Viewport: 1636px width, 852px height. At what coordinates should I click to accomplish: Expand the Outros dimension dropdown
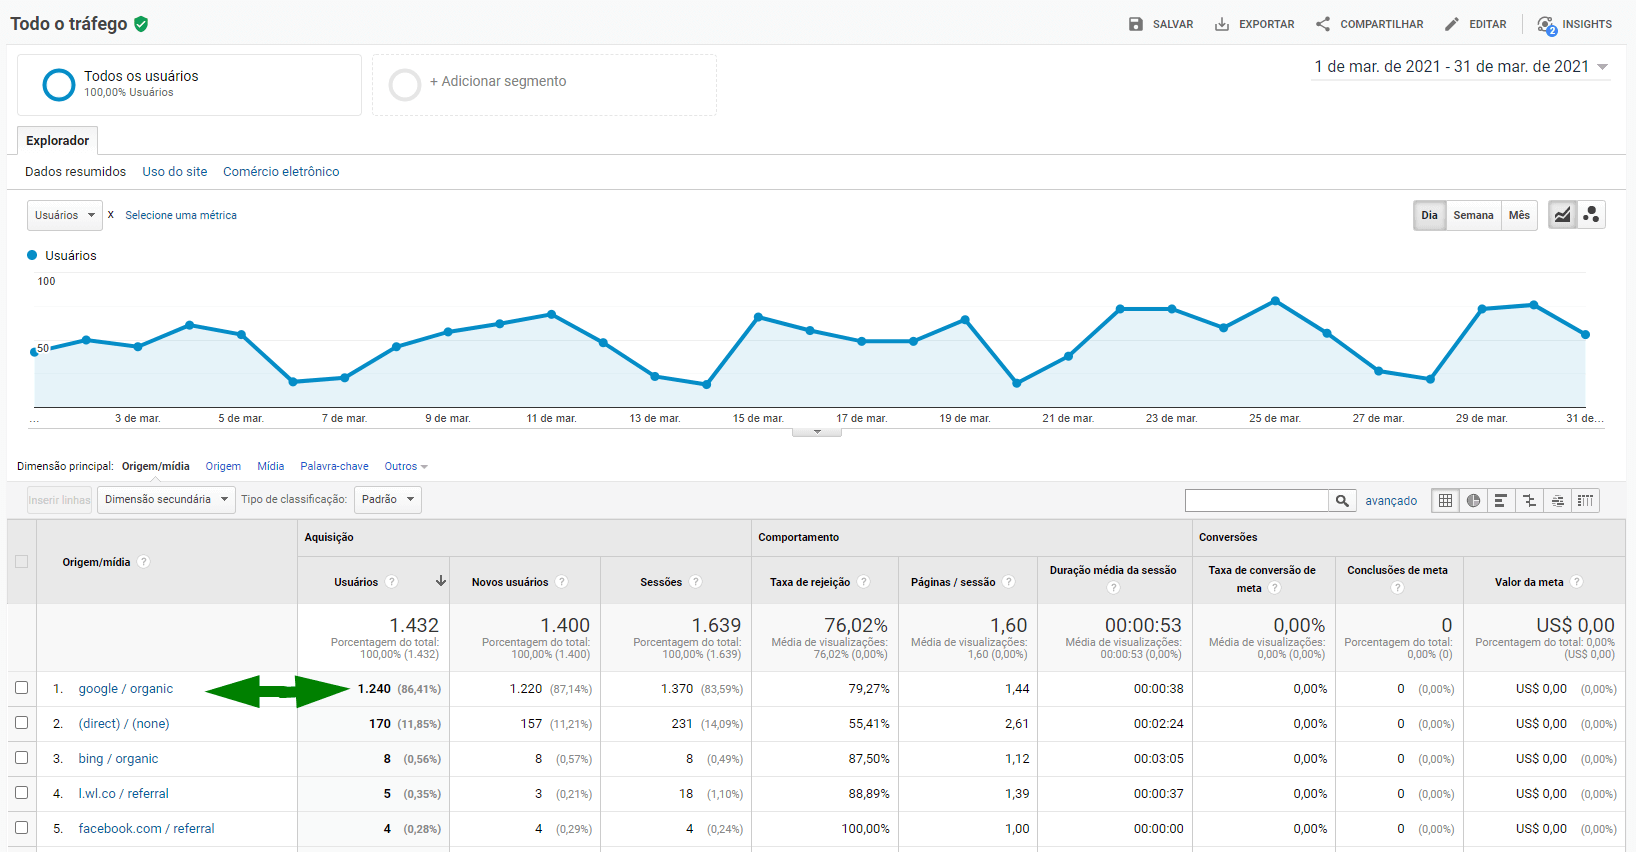(406, 467)
